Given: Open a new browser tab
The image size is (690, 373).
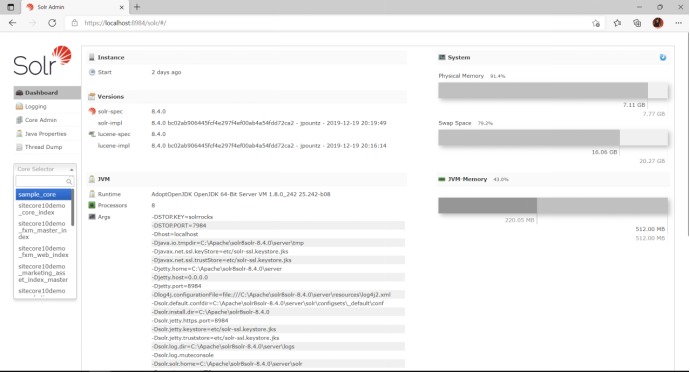Looking at the screenshot, I should pyautogui.click(x=137, y=7).
